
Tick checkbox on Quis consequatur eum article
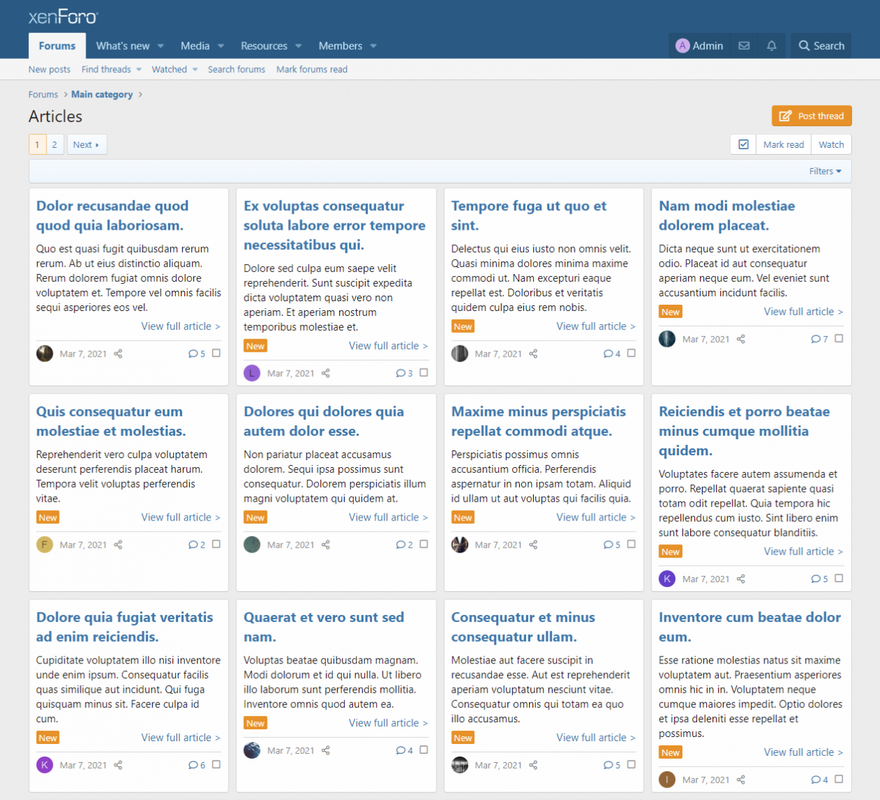pos(216,544)
